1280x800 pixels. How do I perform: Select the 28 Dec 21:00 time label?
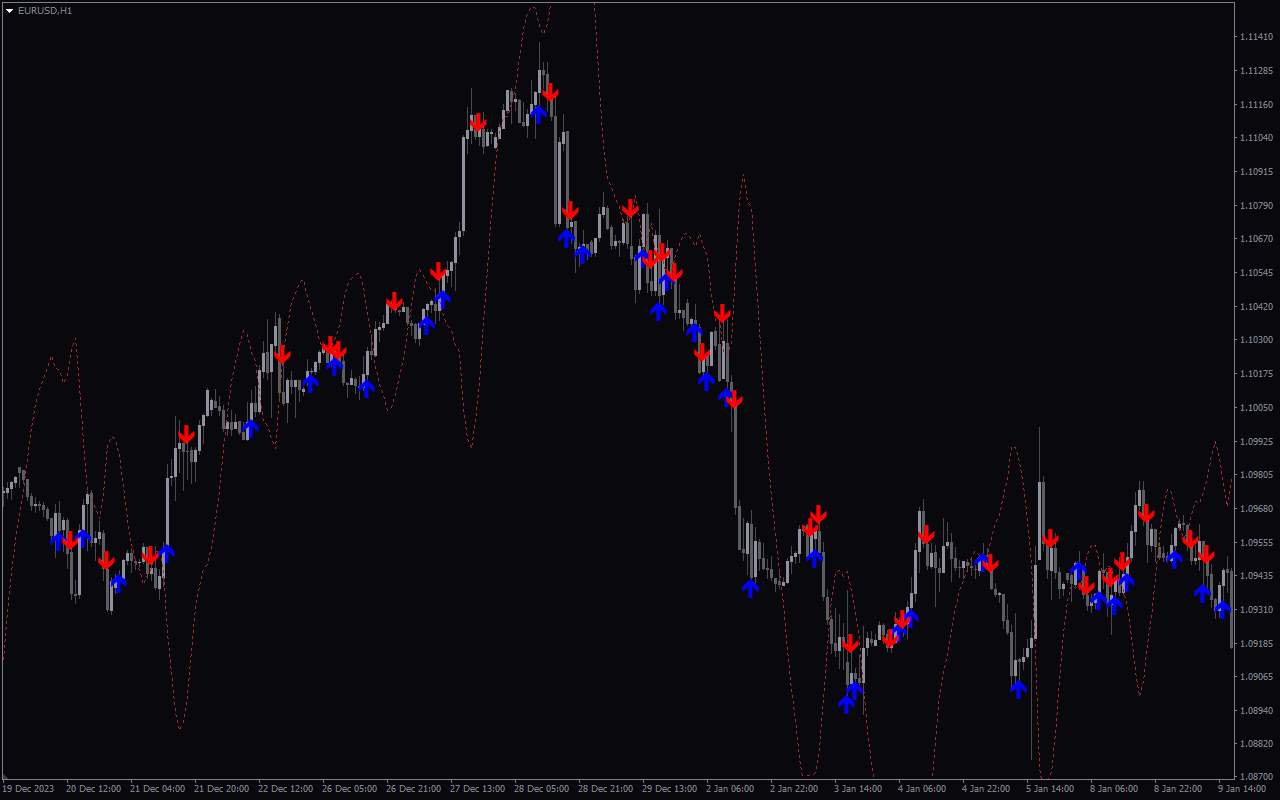tap(605, 789)
